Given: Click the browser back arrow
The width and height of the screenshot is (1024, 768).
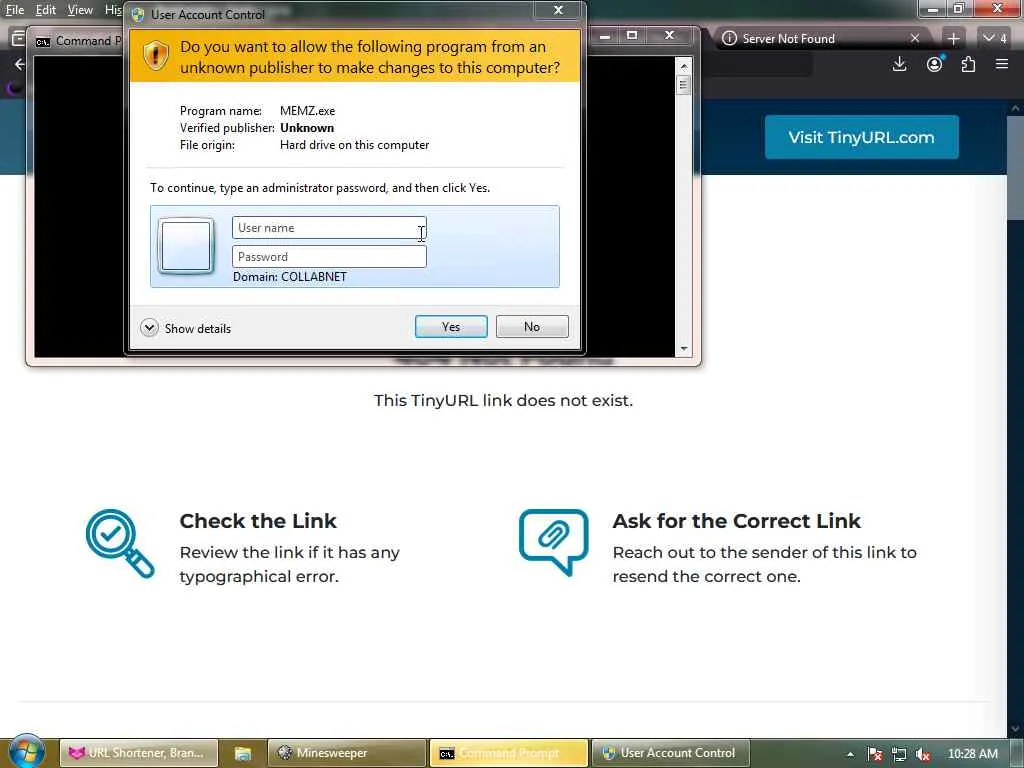Looking at the screenshot, I should coord(20,64).
